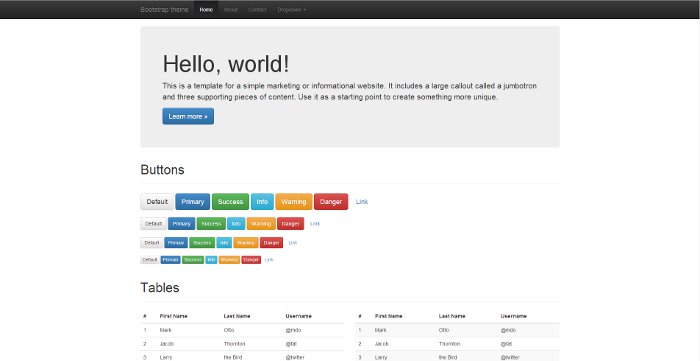
Task: Click the extra-small Success button
Action: [193, 260]
